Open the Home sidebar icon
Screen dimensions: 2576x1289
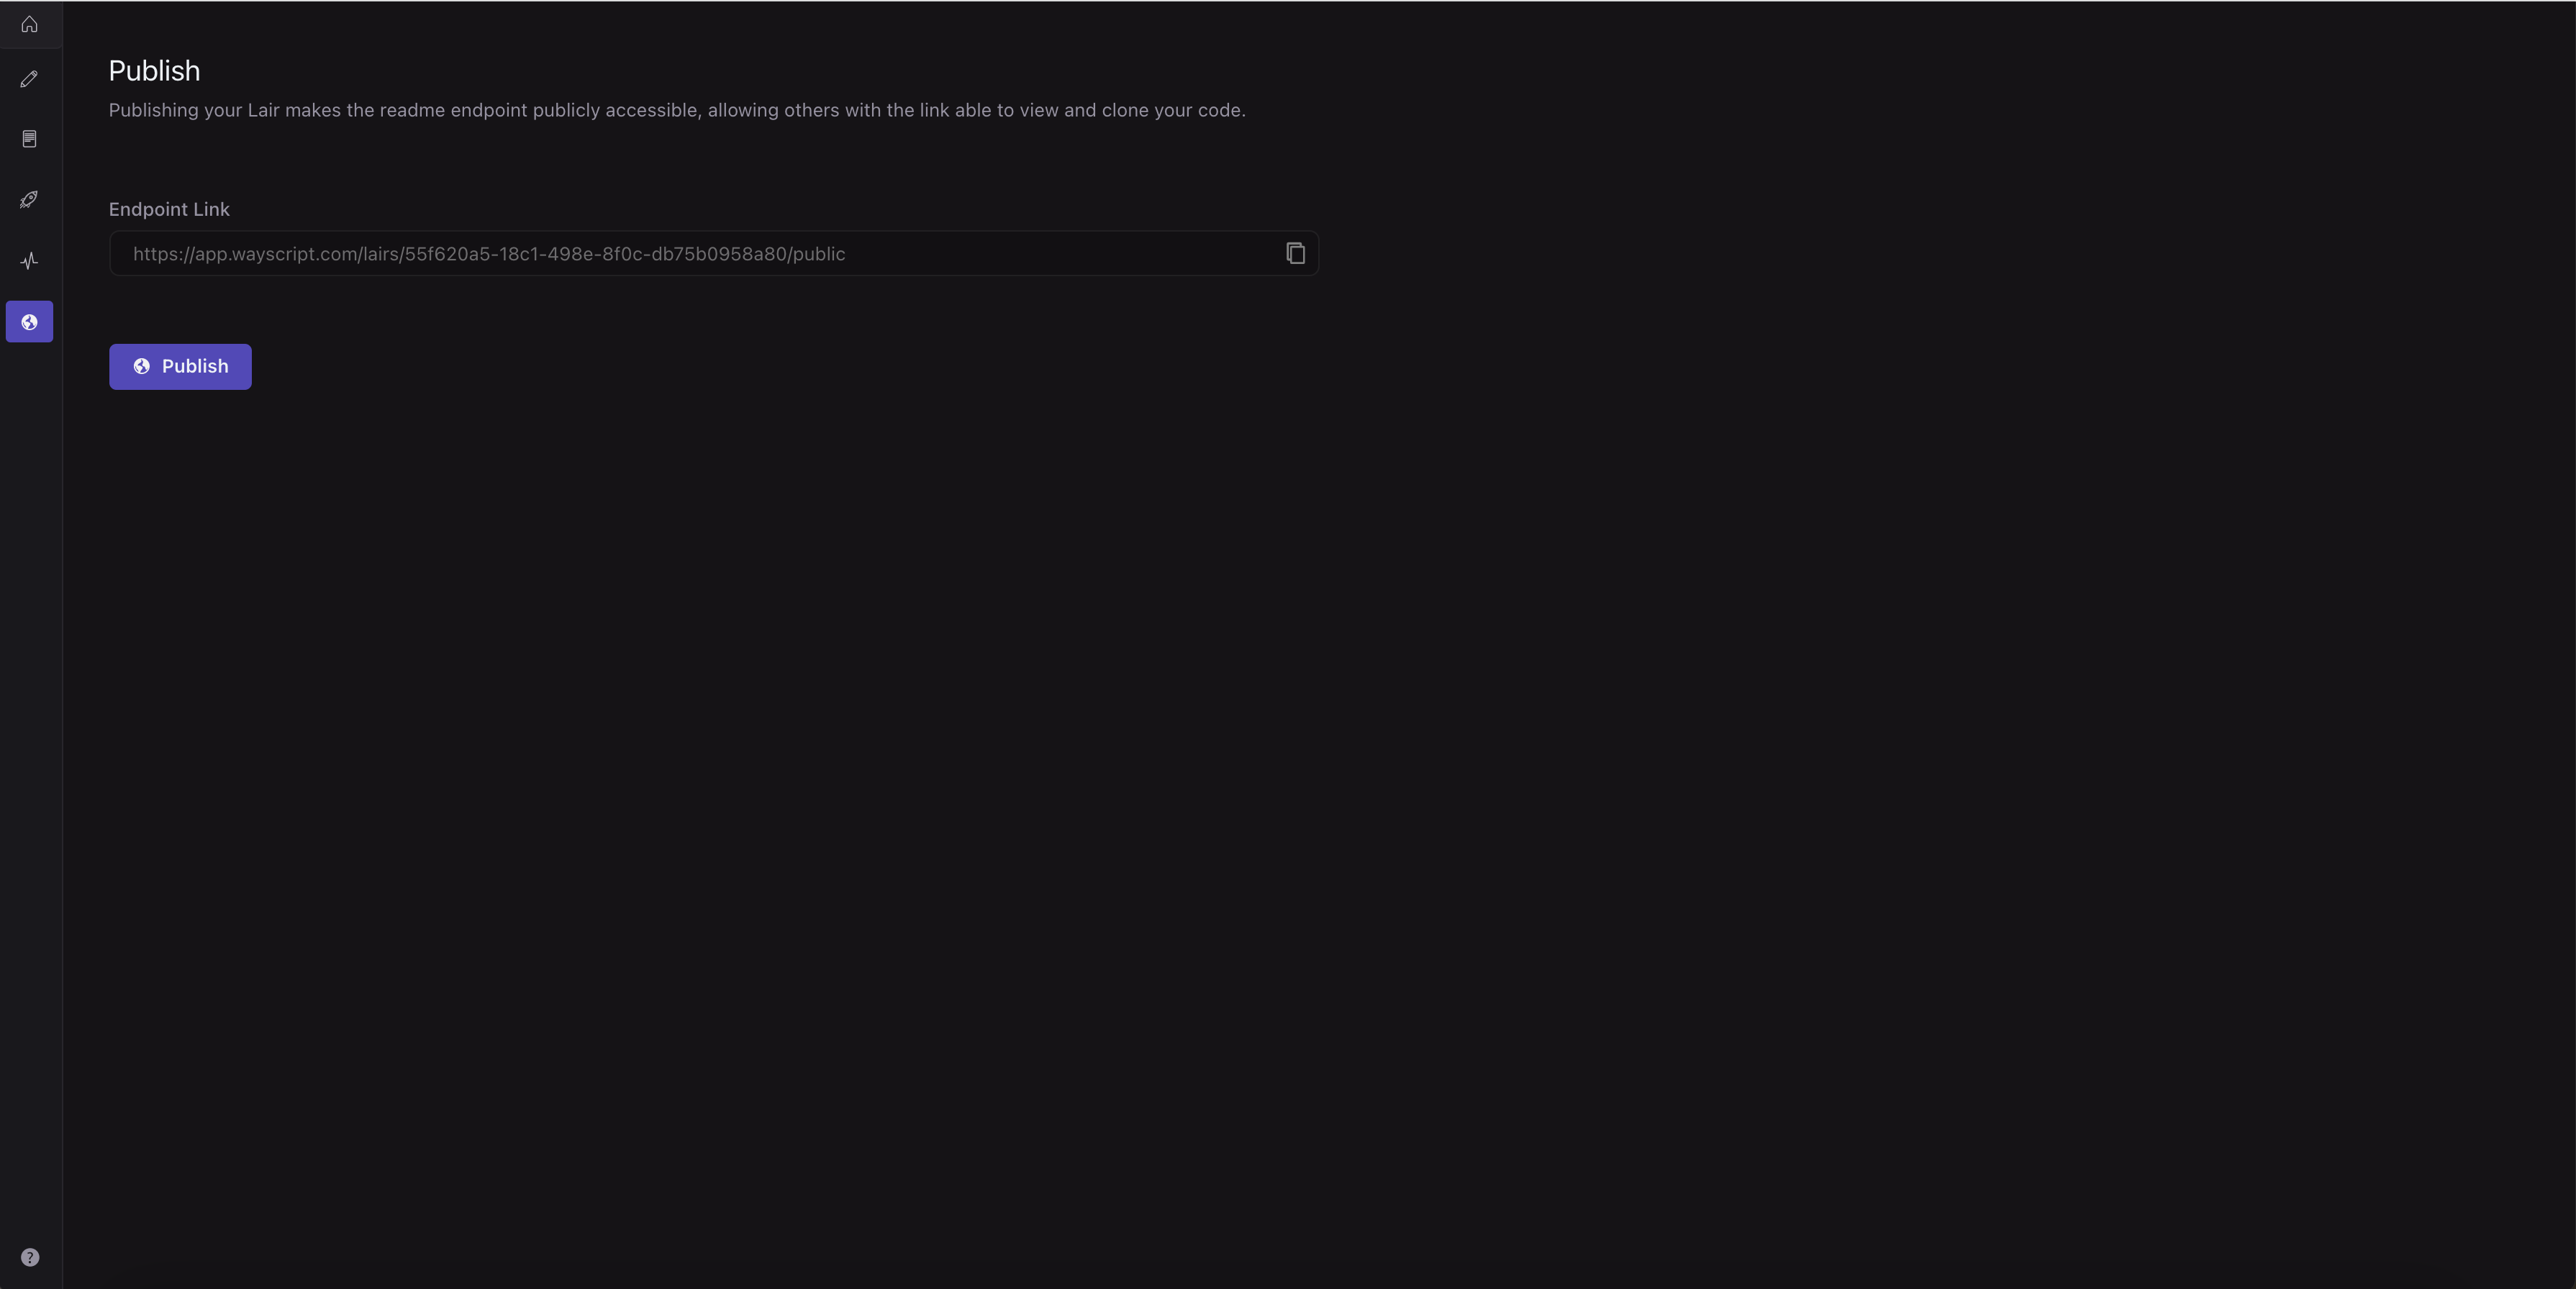[x=29, y=24]
